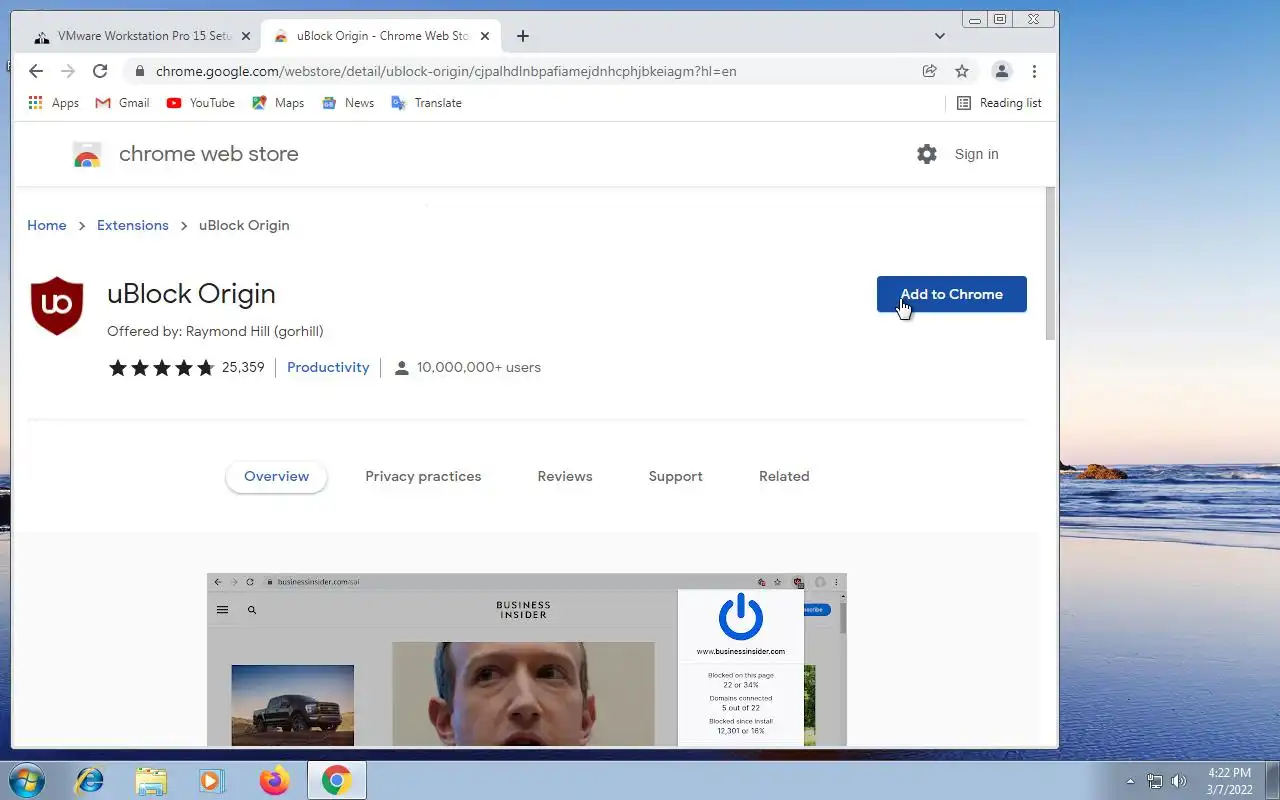
Task: Expand the tab search dropdown arrow
Action: pyautogui.click(x=939, y=36)
